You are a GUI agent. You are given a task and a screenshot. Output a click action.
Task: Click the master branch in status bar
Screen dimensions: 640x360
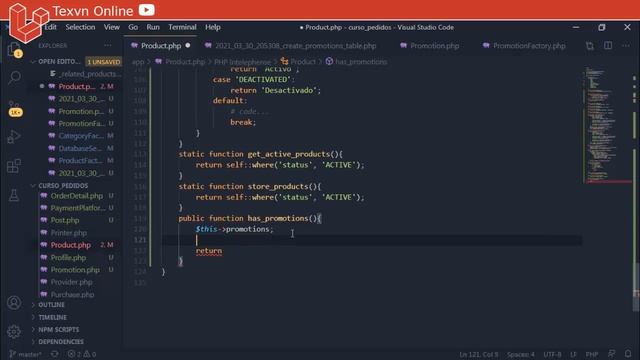25,354
